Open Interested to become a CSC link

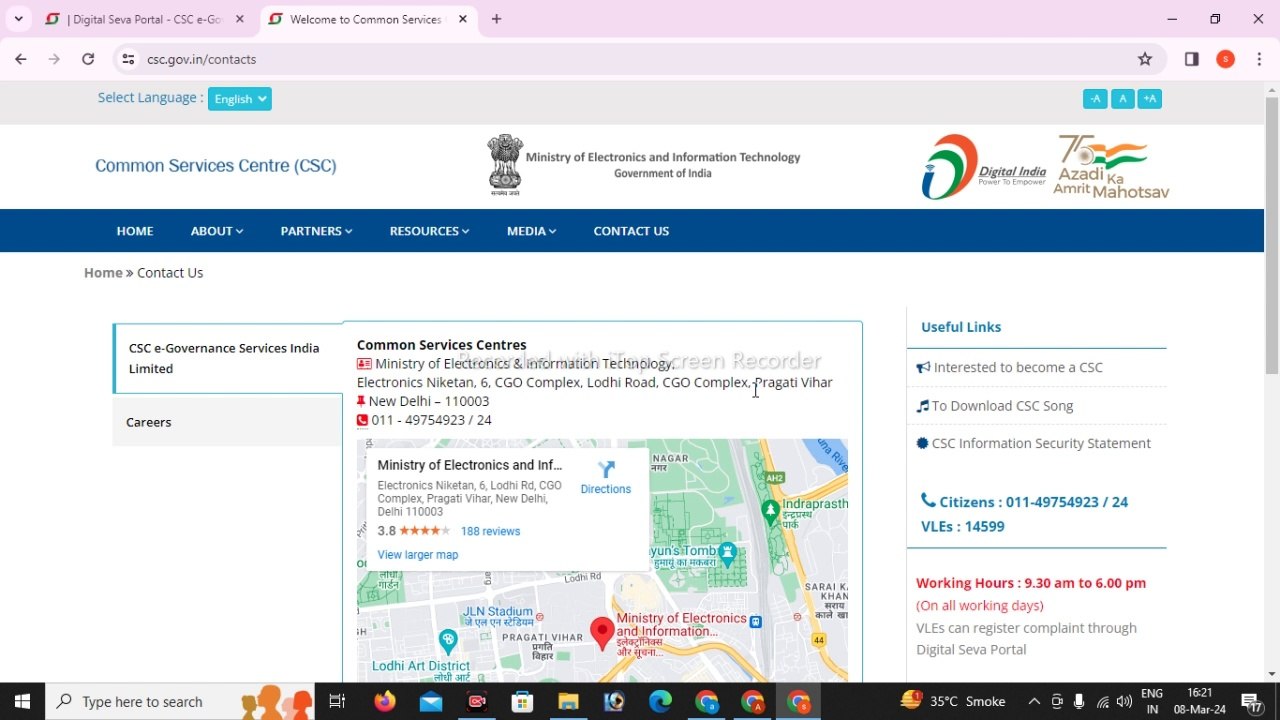pyautogui.click(x=1018, y=367)
